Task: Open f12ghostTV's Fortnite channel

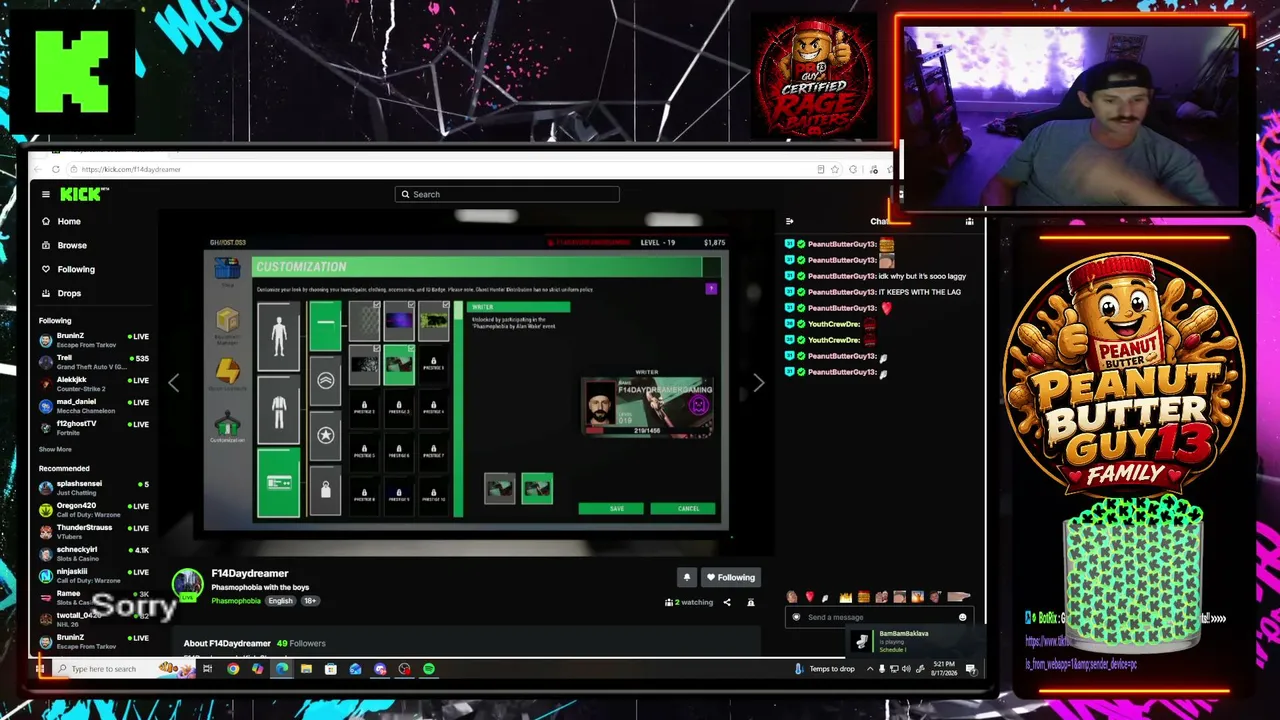Action: point(94,428)
